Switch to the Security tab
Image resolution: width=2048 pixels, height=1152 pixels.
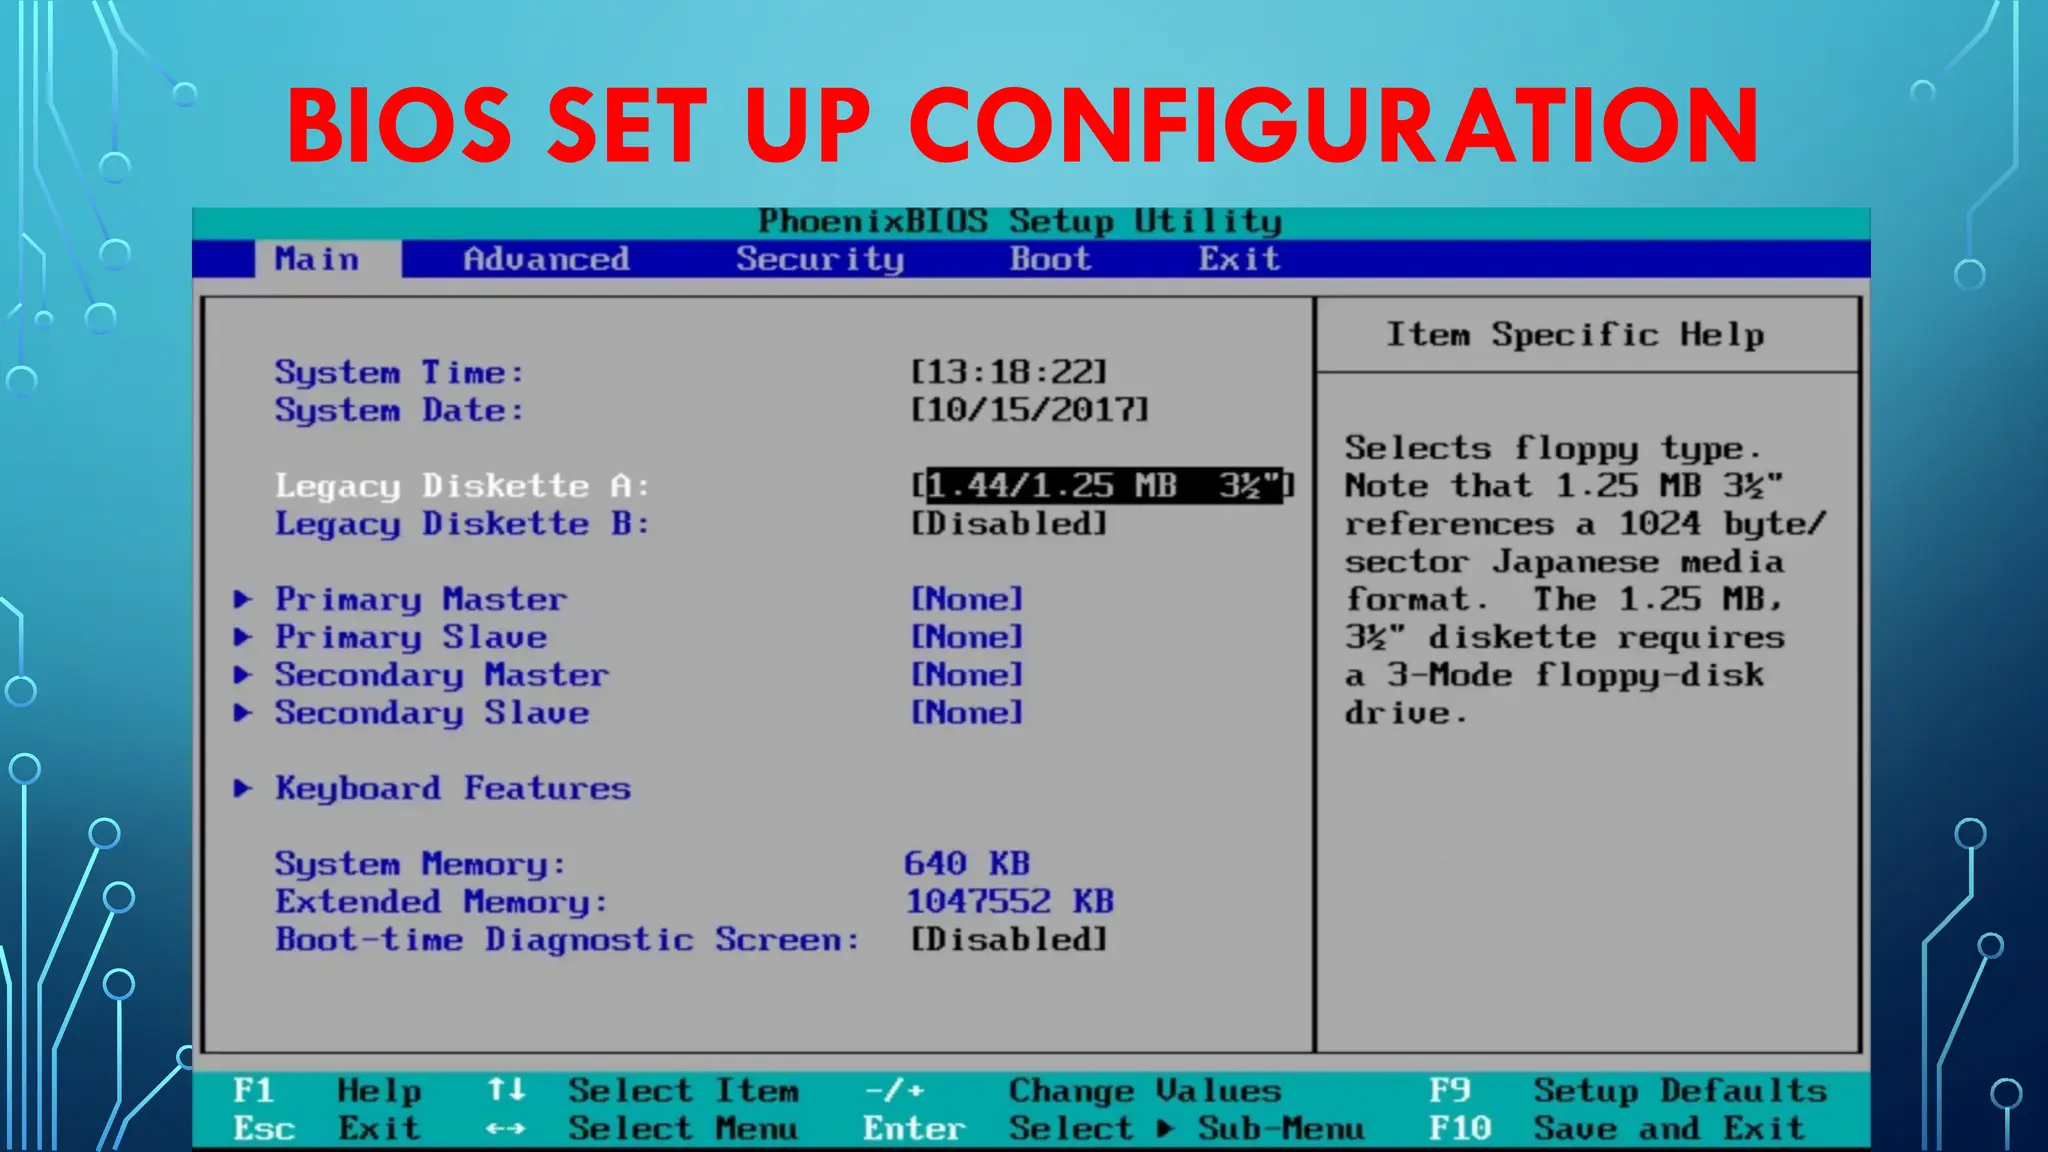820,260
